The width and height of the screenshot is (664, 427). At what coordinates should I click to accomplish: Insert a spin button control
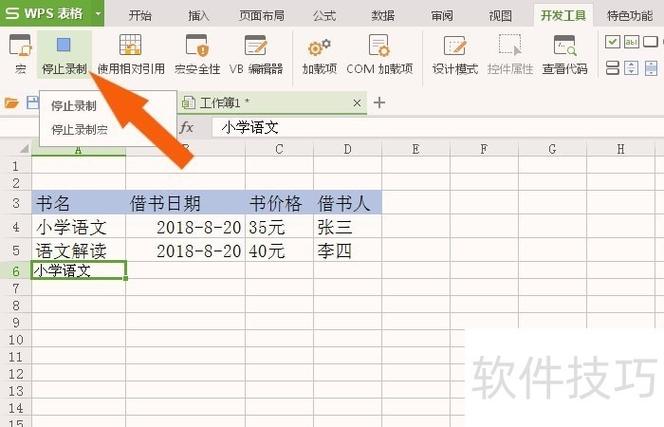(631, 68)
